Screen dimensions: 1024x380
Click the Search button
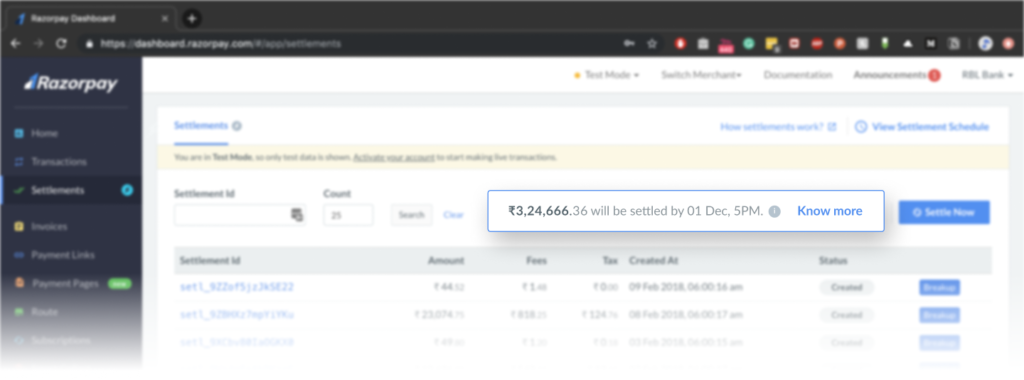click(x=411, y=215)
